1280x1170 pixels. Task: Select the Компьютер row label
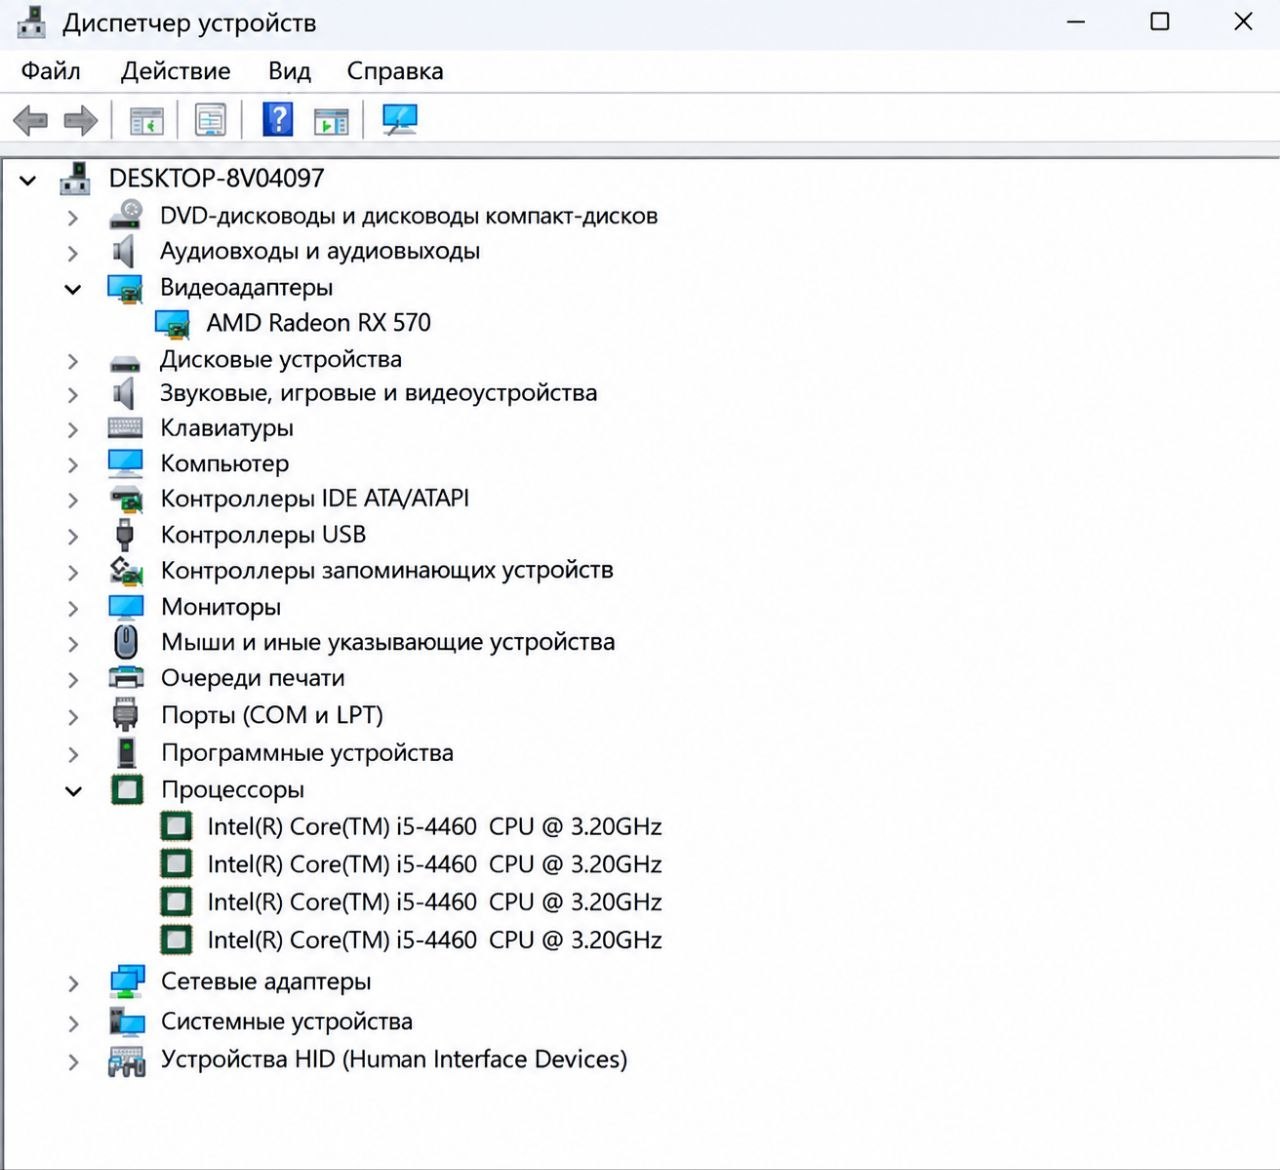click(x=224, y=463)
